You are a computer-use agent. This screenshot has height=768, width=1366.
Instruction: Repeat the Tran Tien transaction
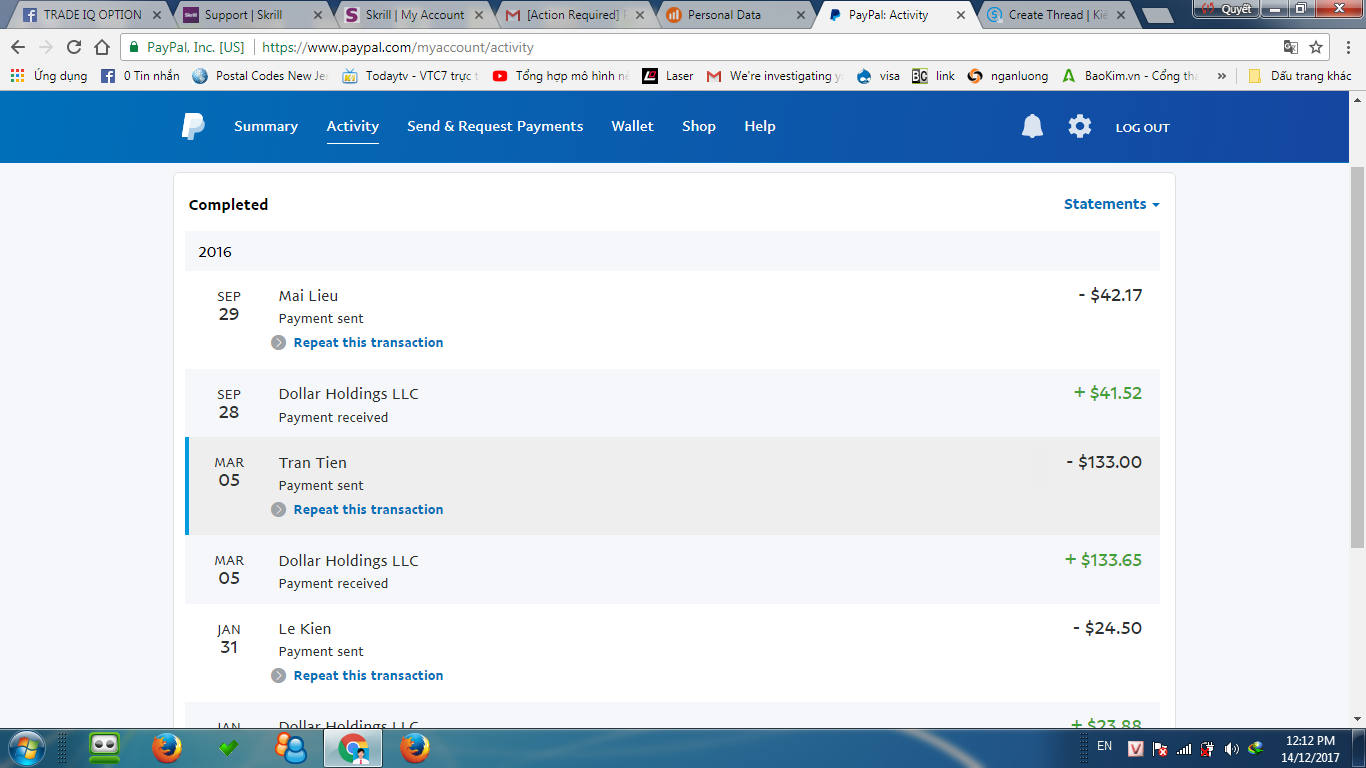(x=368, y=510)
